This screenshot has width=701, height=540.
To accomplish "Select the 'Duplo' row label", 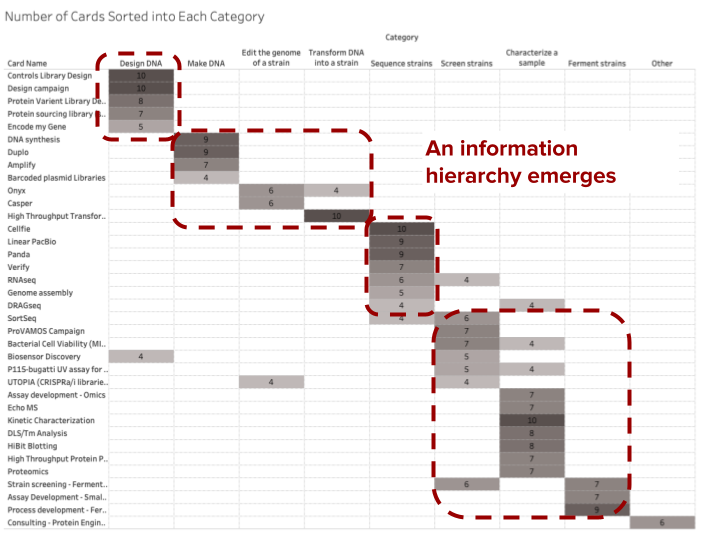I will coord(18,152).
